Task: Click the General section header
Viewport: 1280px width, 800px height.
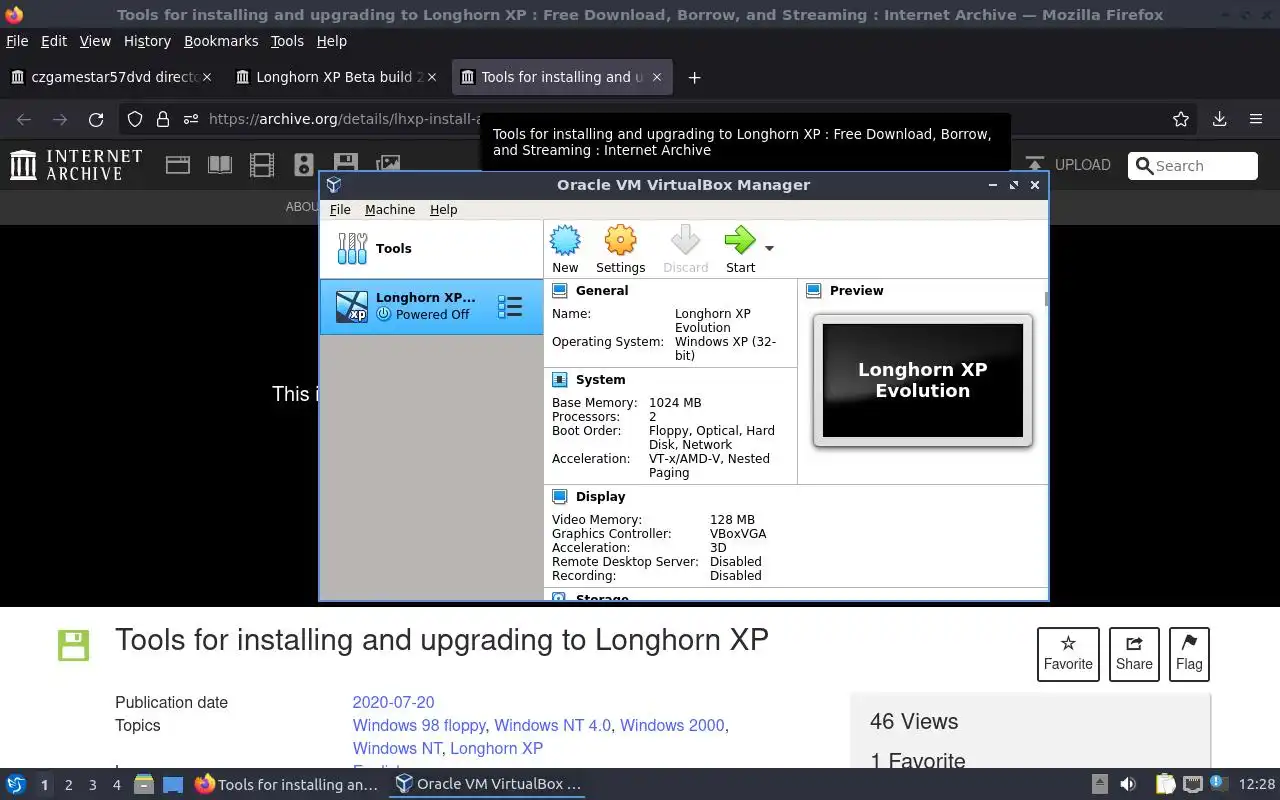Action: click(602, 290)
